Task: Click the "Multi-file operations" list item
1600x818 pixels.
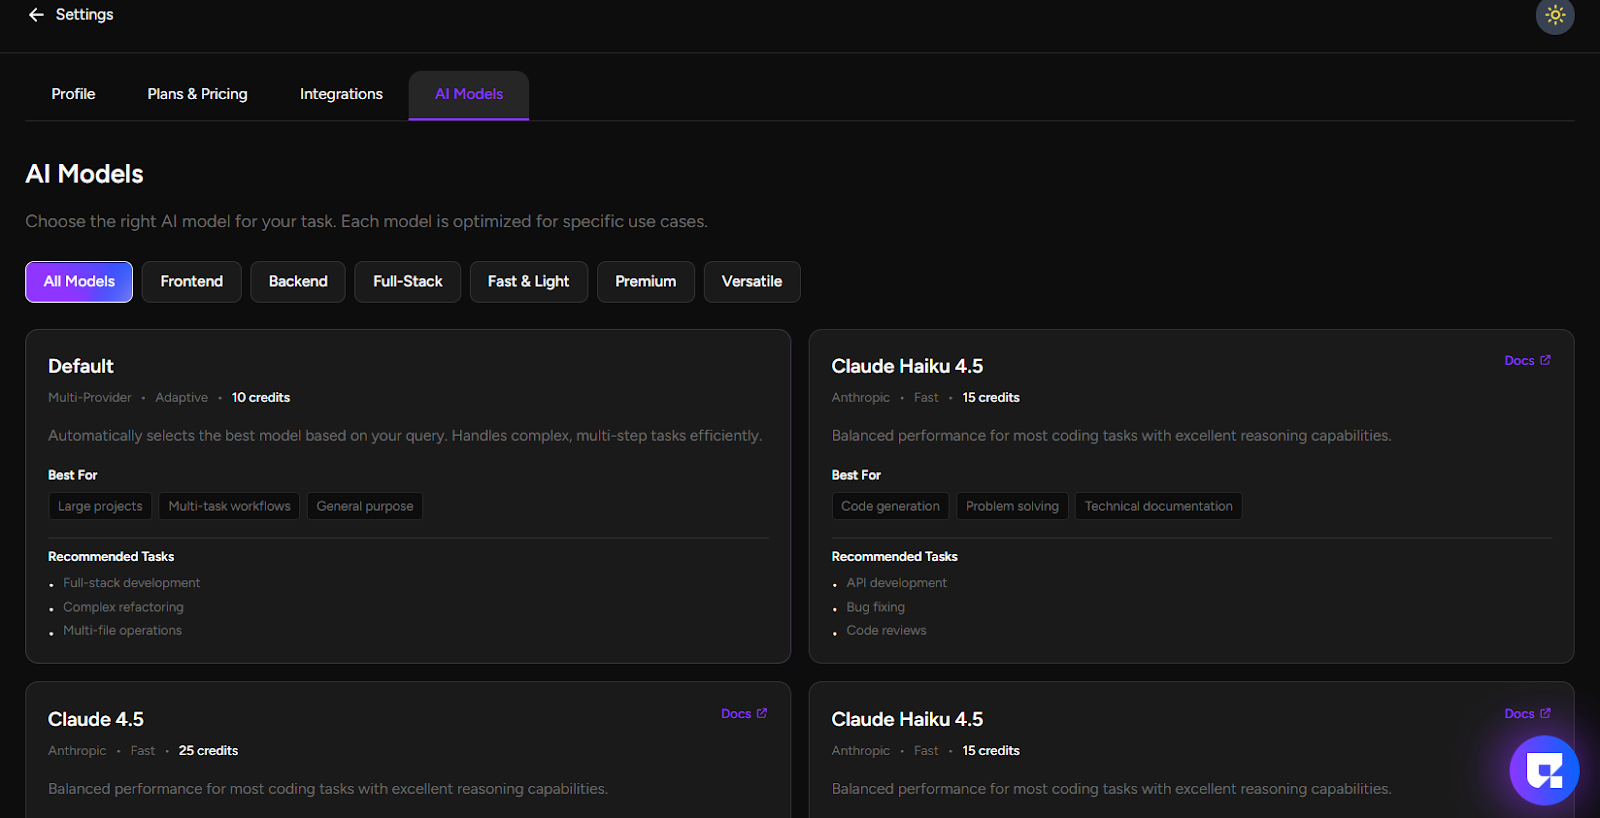Action: [122, 631]
